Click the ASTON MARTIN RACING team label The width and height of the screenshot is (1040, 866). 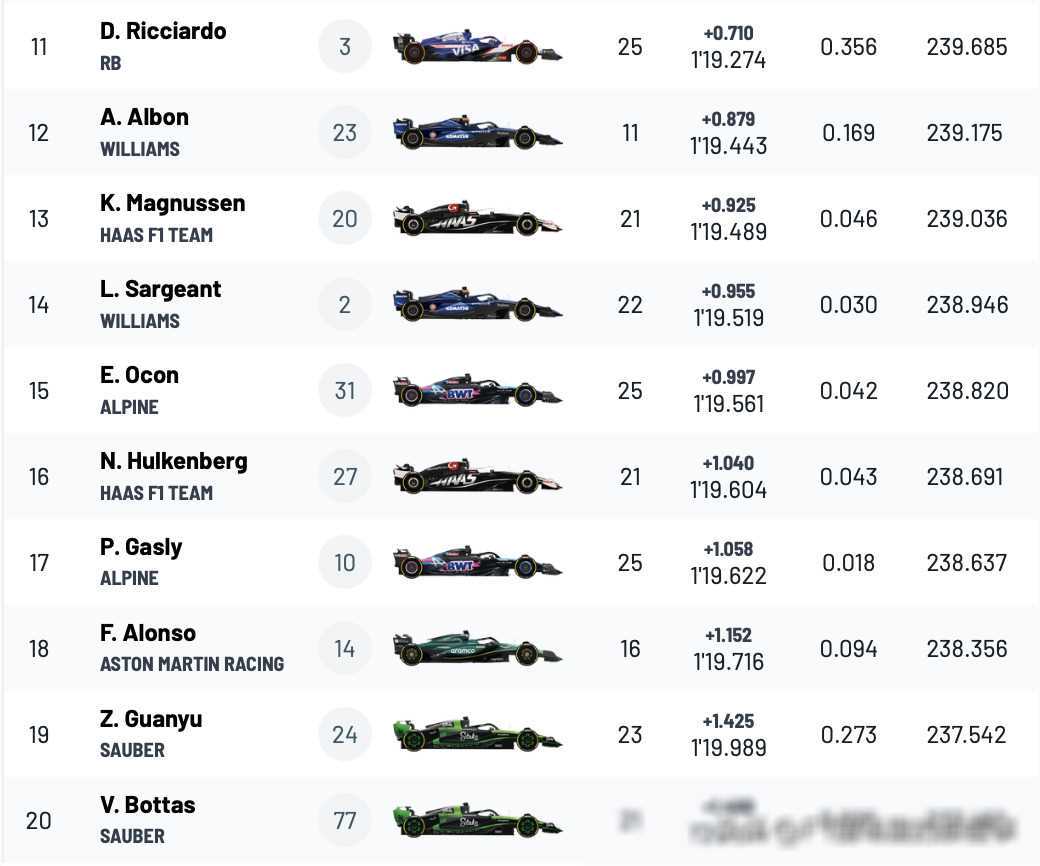click(x=192, y=664)
